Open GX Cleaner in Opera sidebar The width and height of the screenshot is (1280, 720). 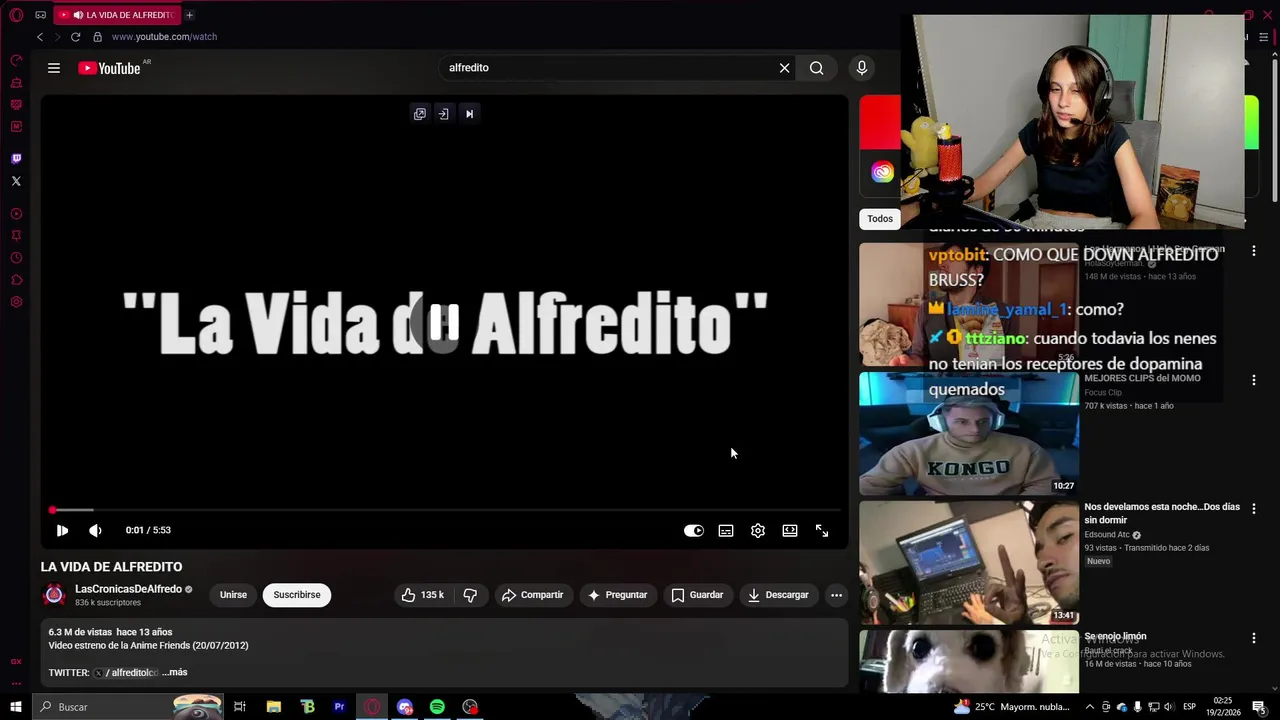pyautogui.click(x=16, y=83)
